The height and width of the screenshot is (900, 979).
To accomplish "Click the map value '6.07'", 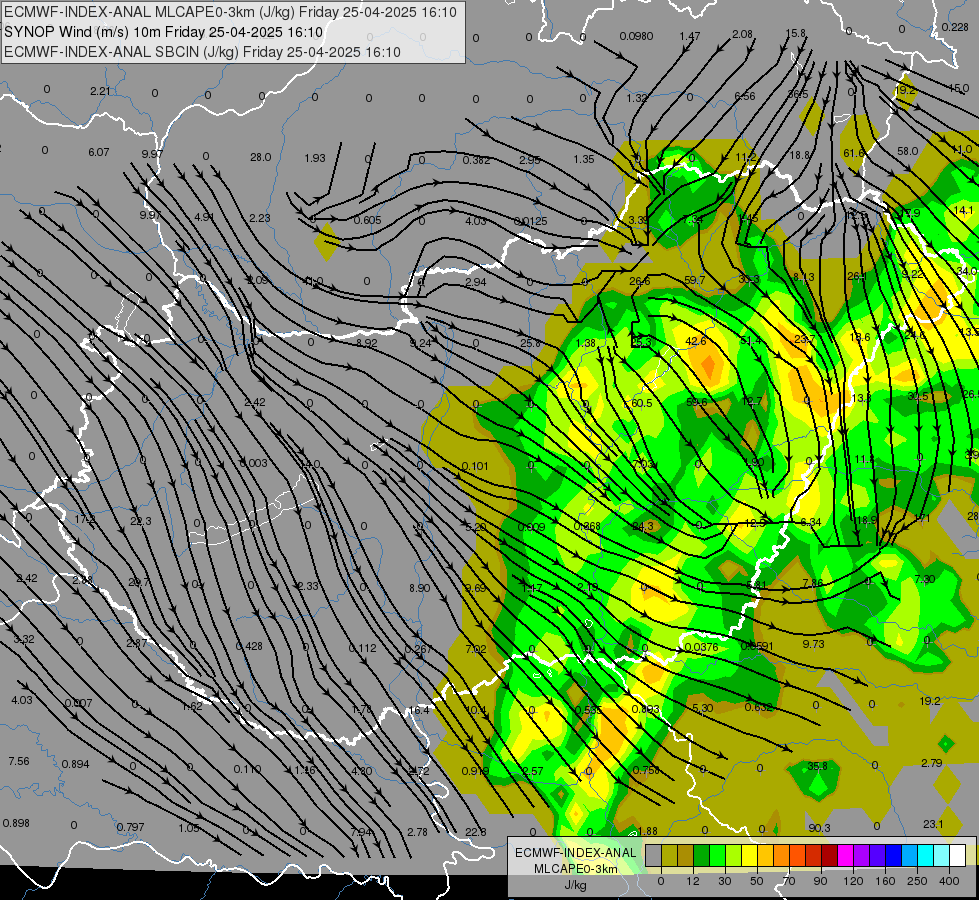I will pyautogui.click(x=99, y=152).
